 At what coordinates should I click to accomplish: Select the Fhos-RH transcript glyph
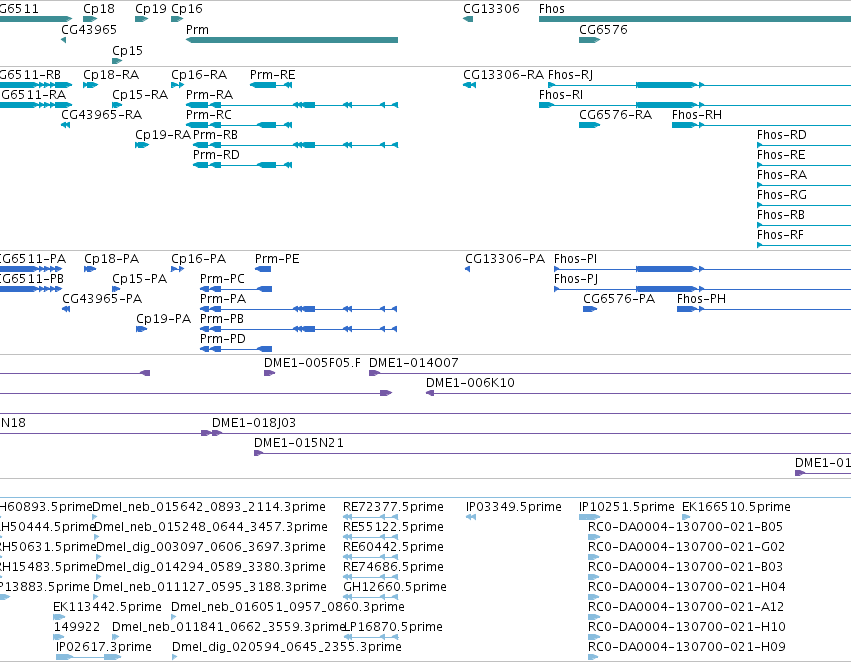coord(761,125)
